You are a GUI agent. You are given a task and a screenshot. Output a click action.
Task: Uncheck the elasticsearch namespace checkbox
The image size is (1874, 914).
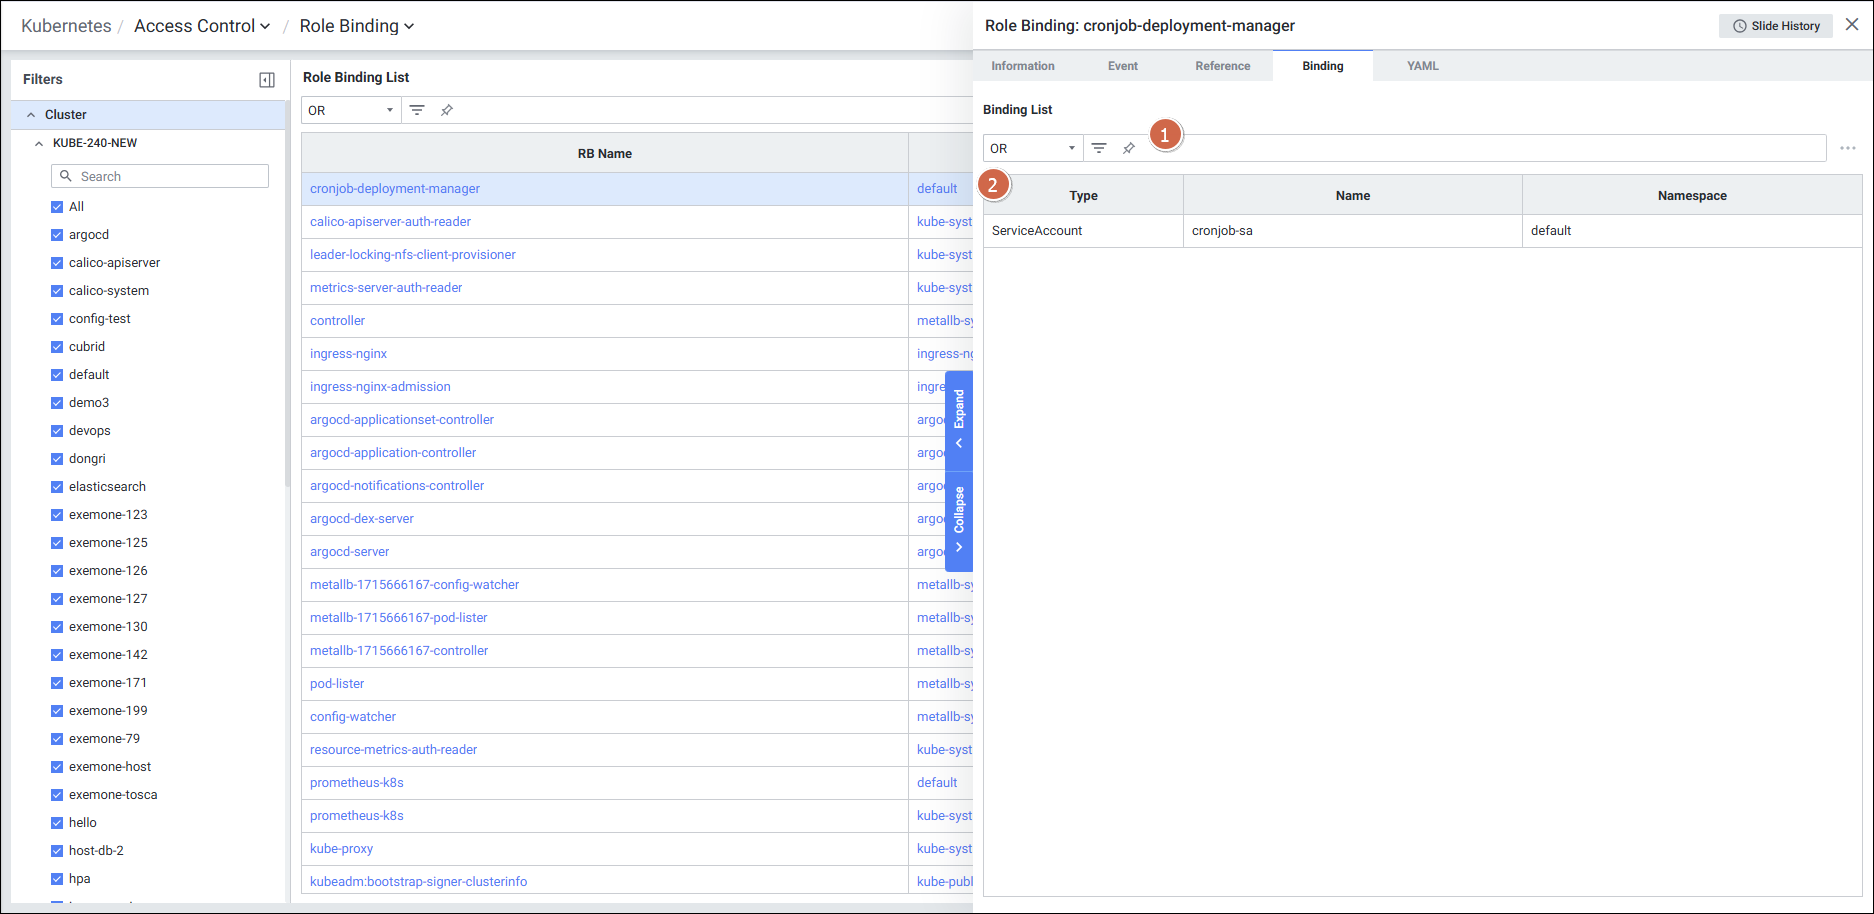tap(57, 487)
